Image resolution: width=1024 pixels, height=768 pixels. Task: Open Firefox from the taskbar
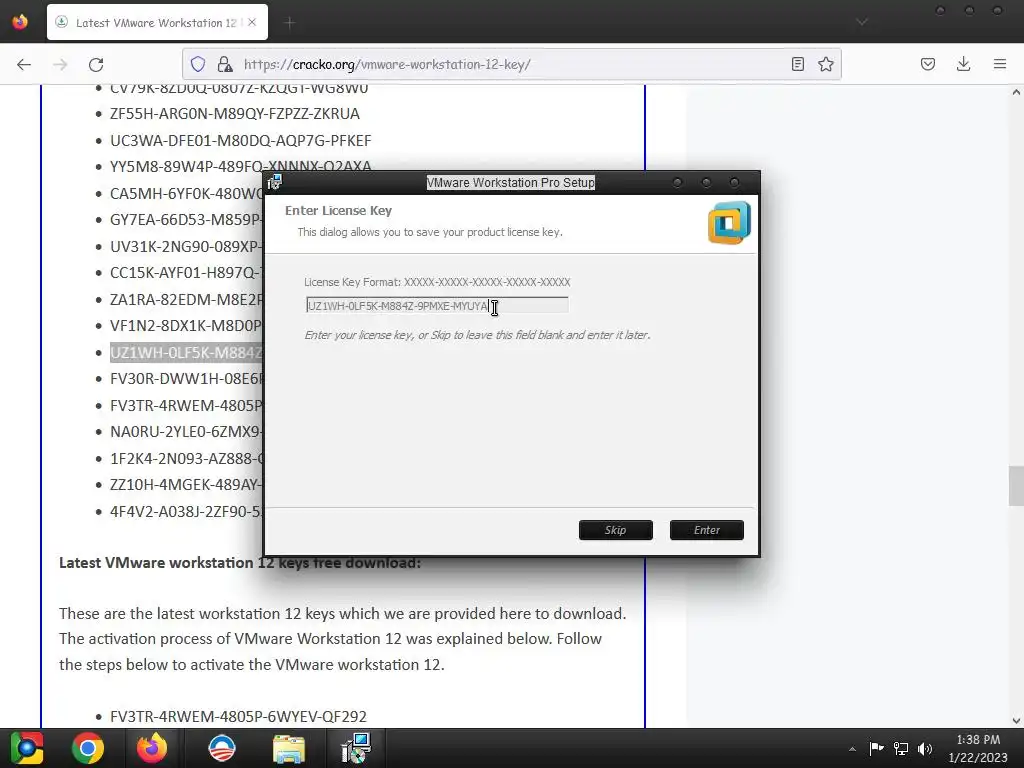click(x=152, y=748)
